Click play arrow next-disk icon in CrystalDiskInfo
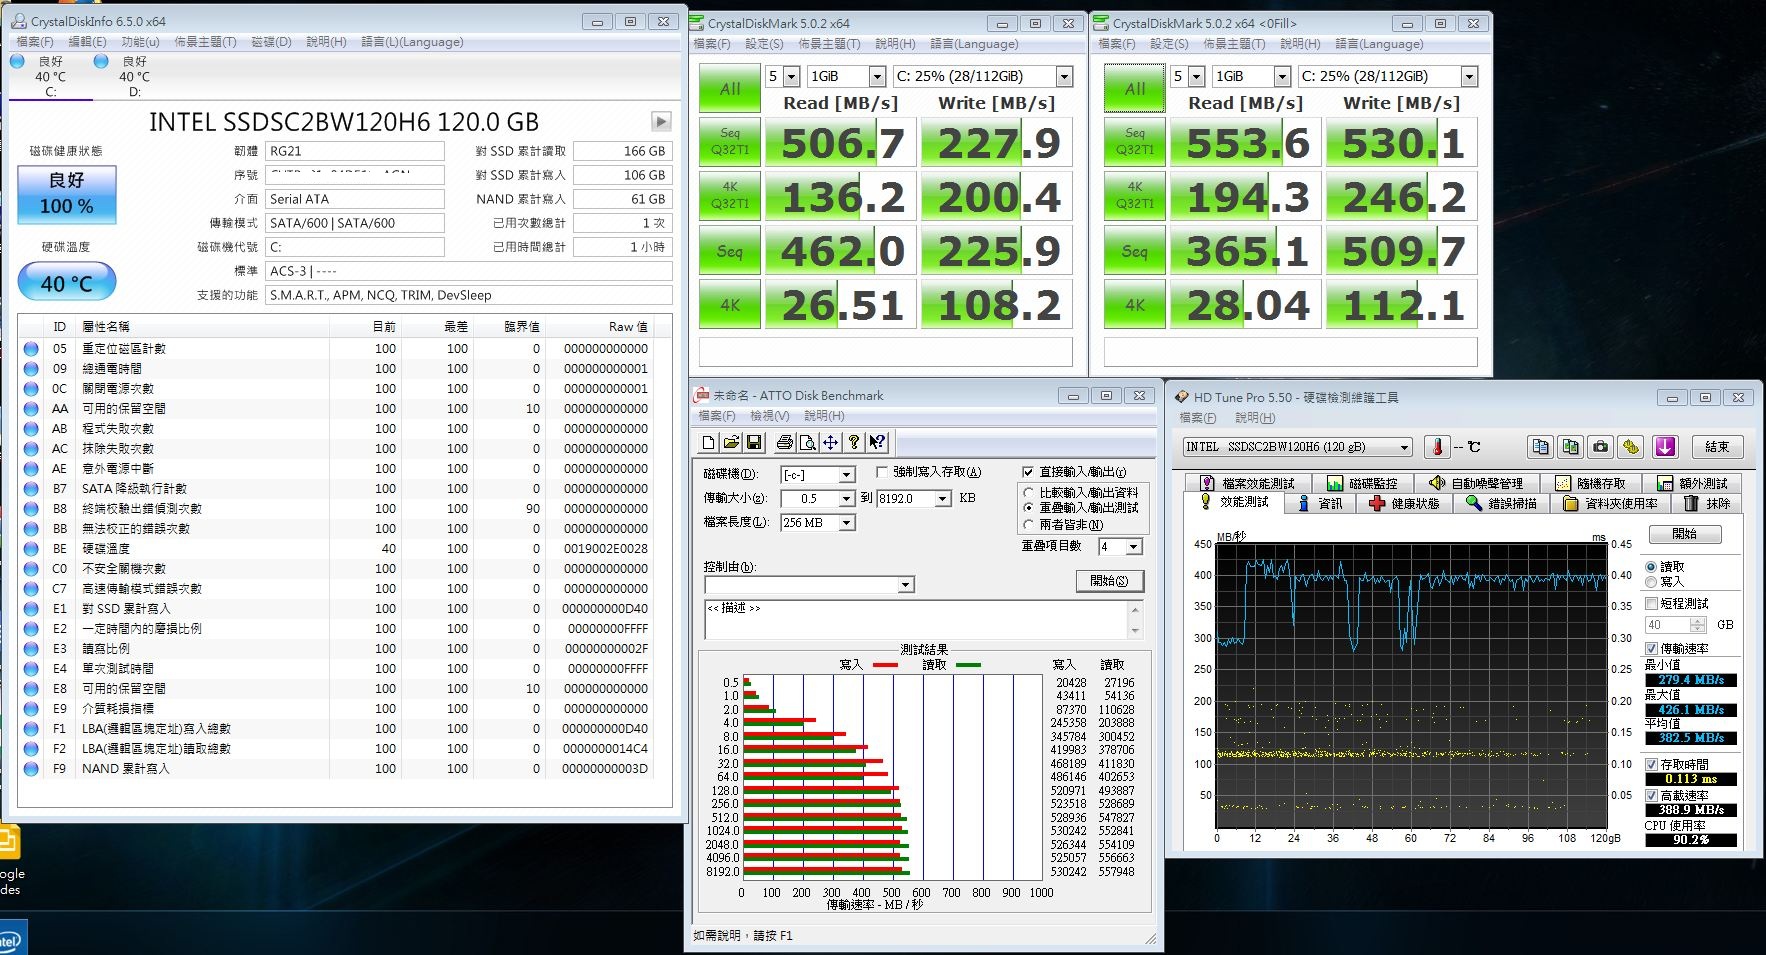 point(661,121)
